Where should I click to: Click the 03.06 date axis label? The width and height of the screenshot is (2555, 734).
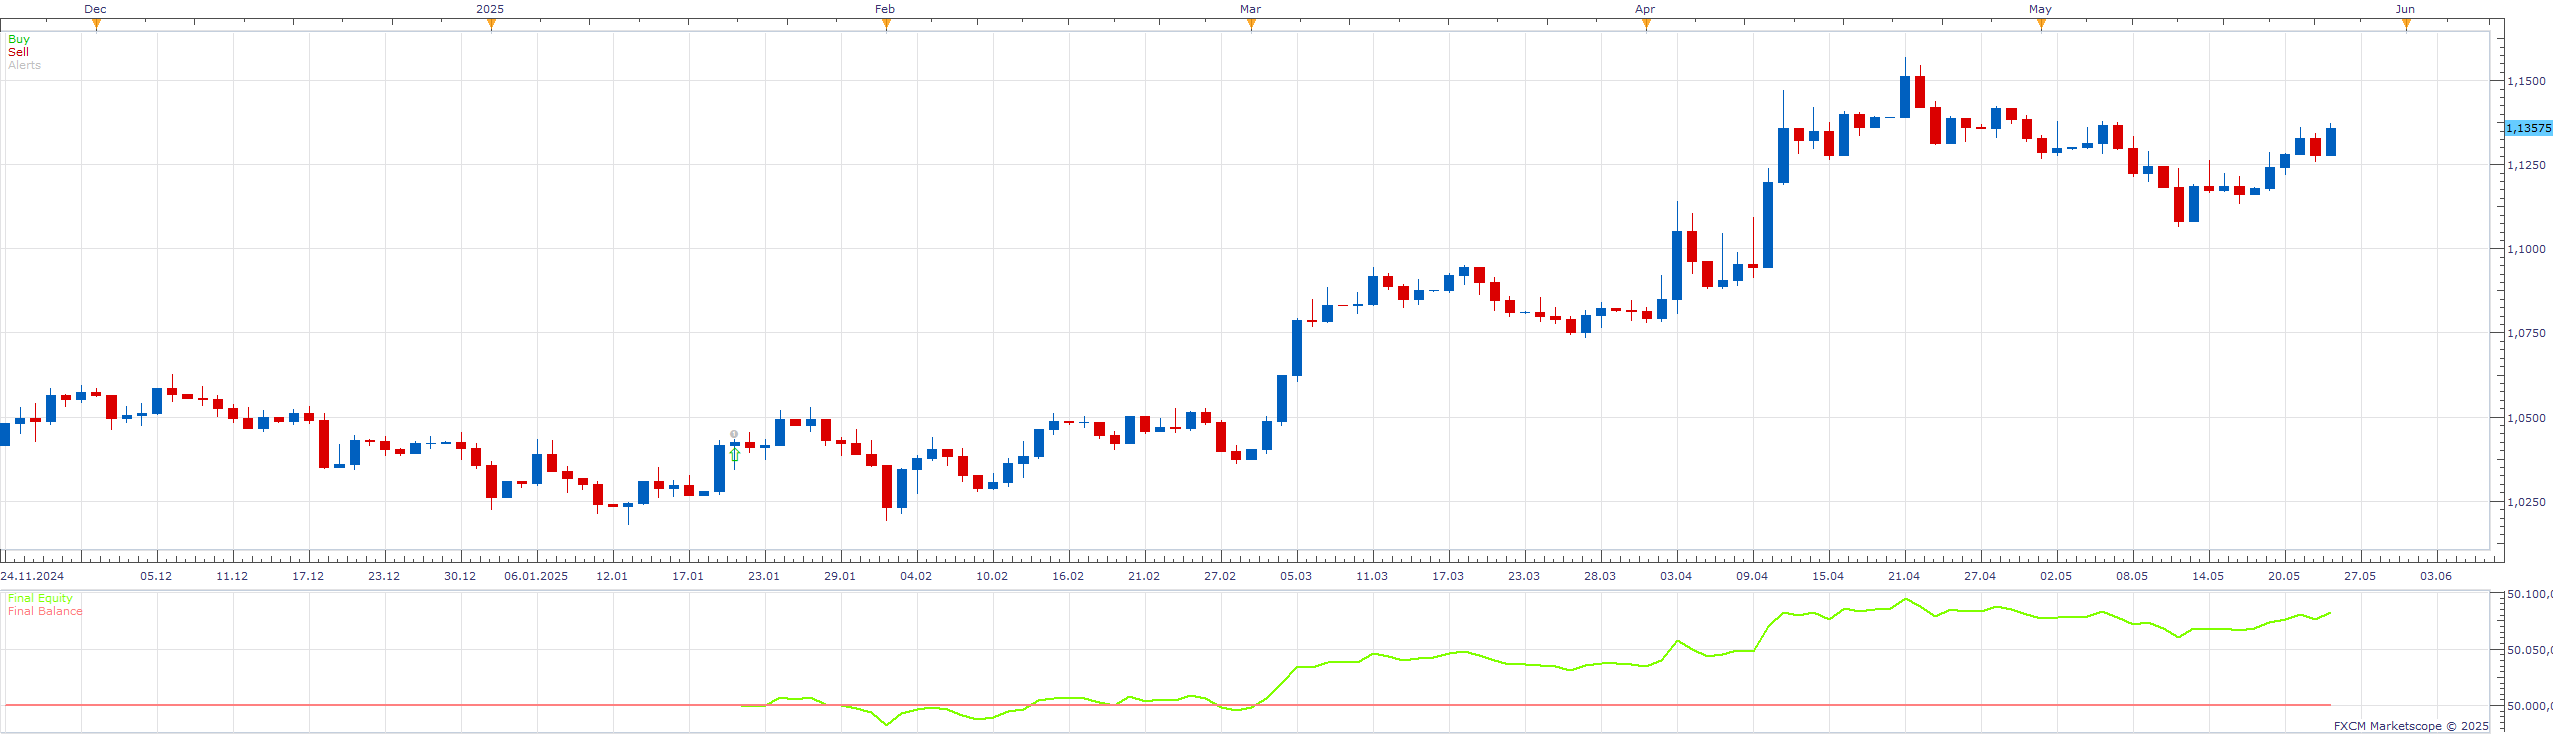[2436, 576]
